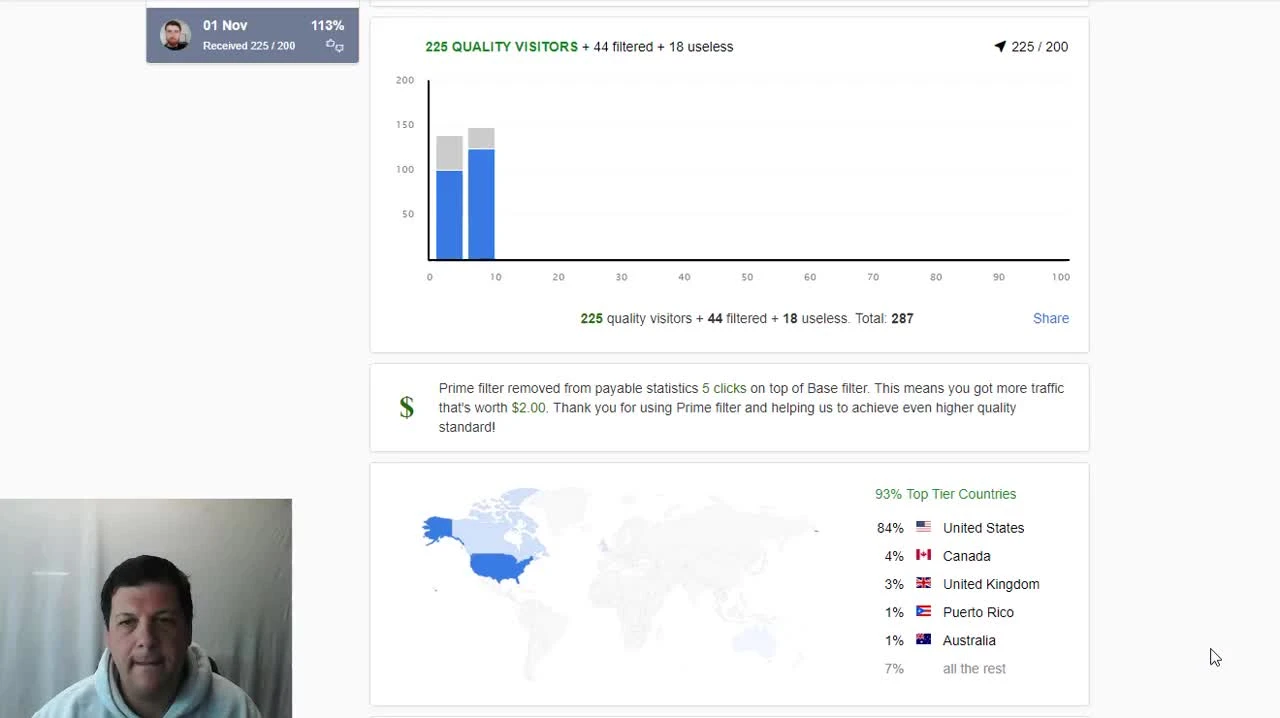Click the United Kingdom flag icon
1280x718 pixels.
pyautogui.click(x=923, y=583)
